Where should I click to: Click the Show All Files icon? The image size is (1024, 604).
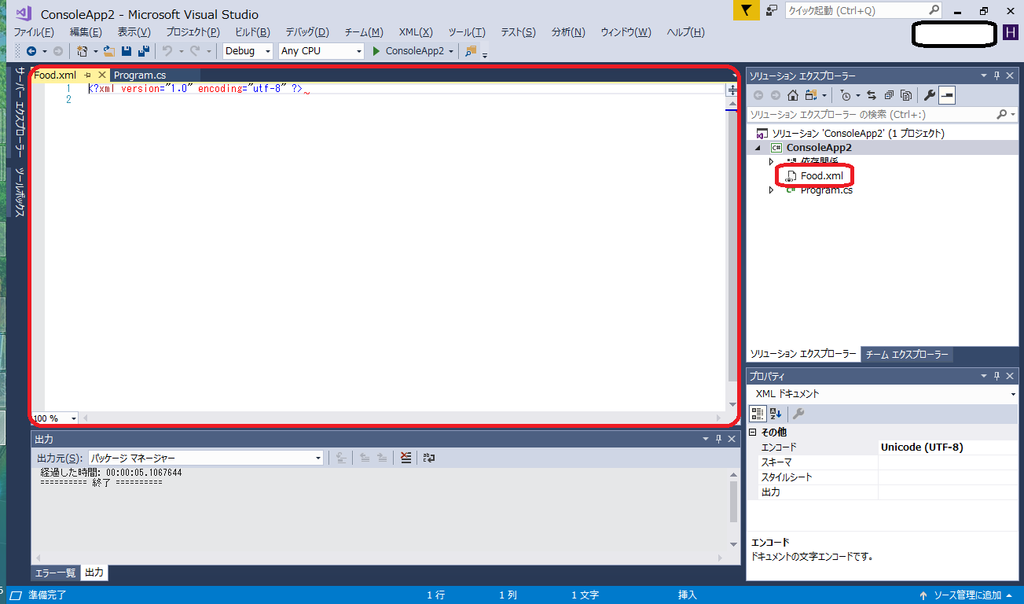906,95
